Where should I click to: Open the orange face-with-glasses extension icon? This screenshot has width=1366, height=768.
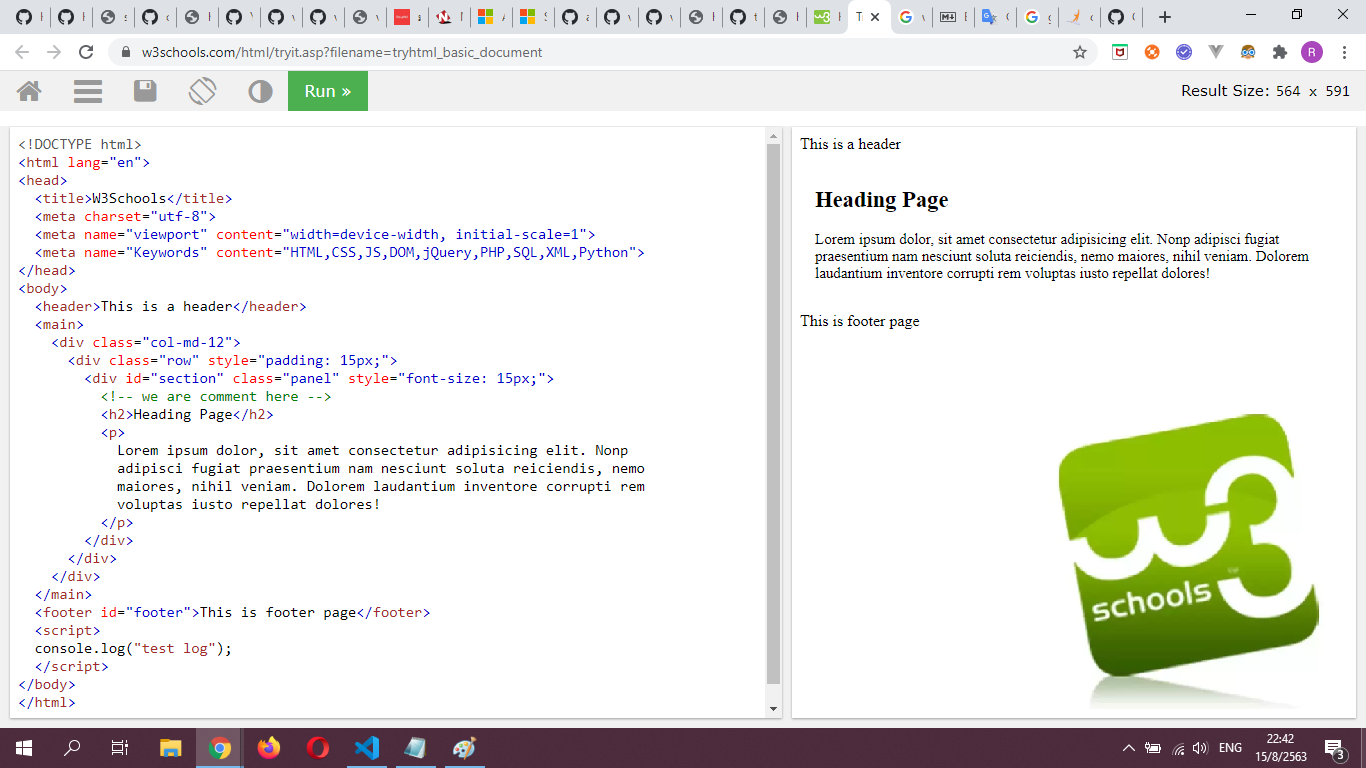[1248, 52]
